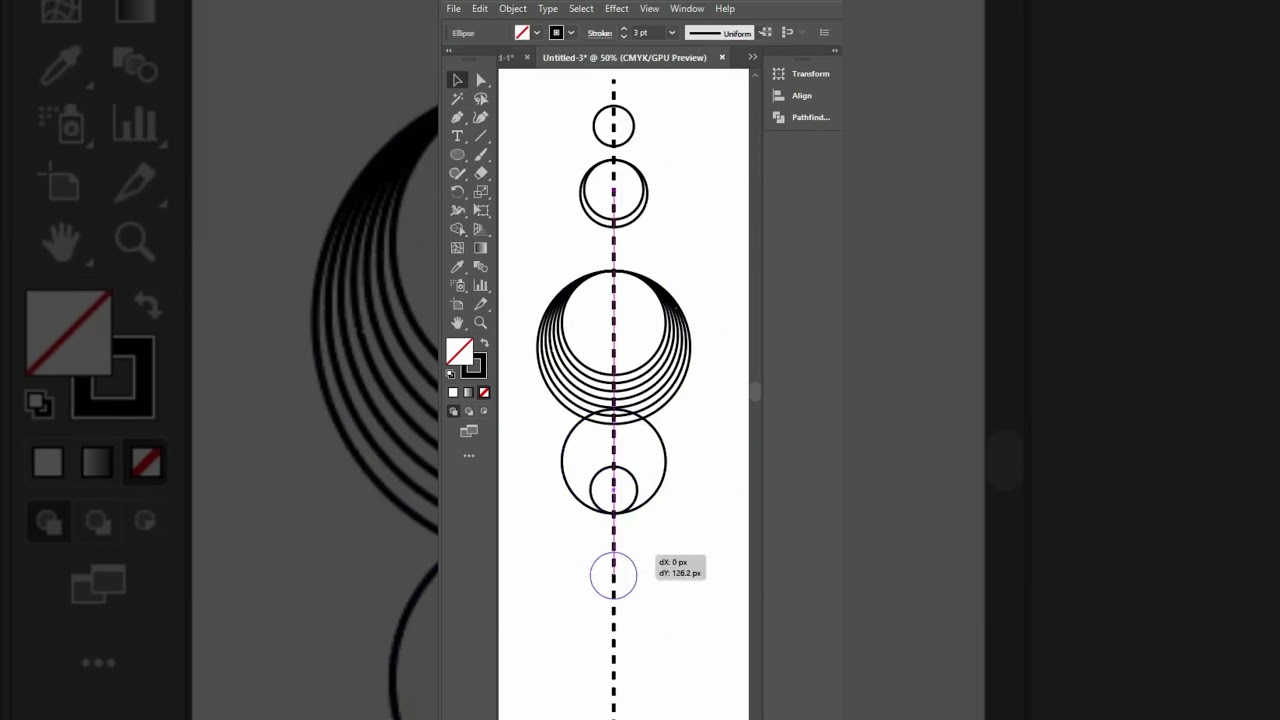Select the Paintbrush tool
1280x720 pixels.
tap(481, 155)
